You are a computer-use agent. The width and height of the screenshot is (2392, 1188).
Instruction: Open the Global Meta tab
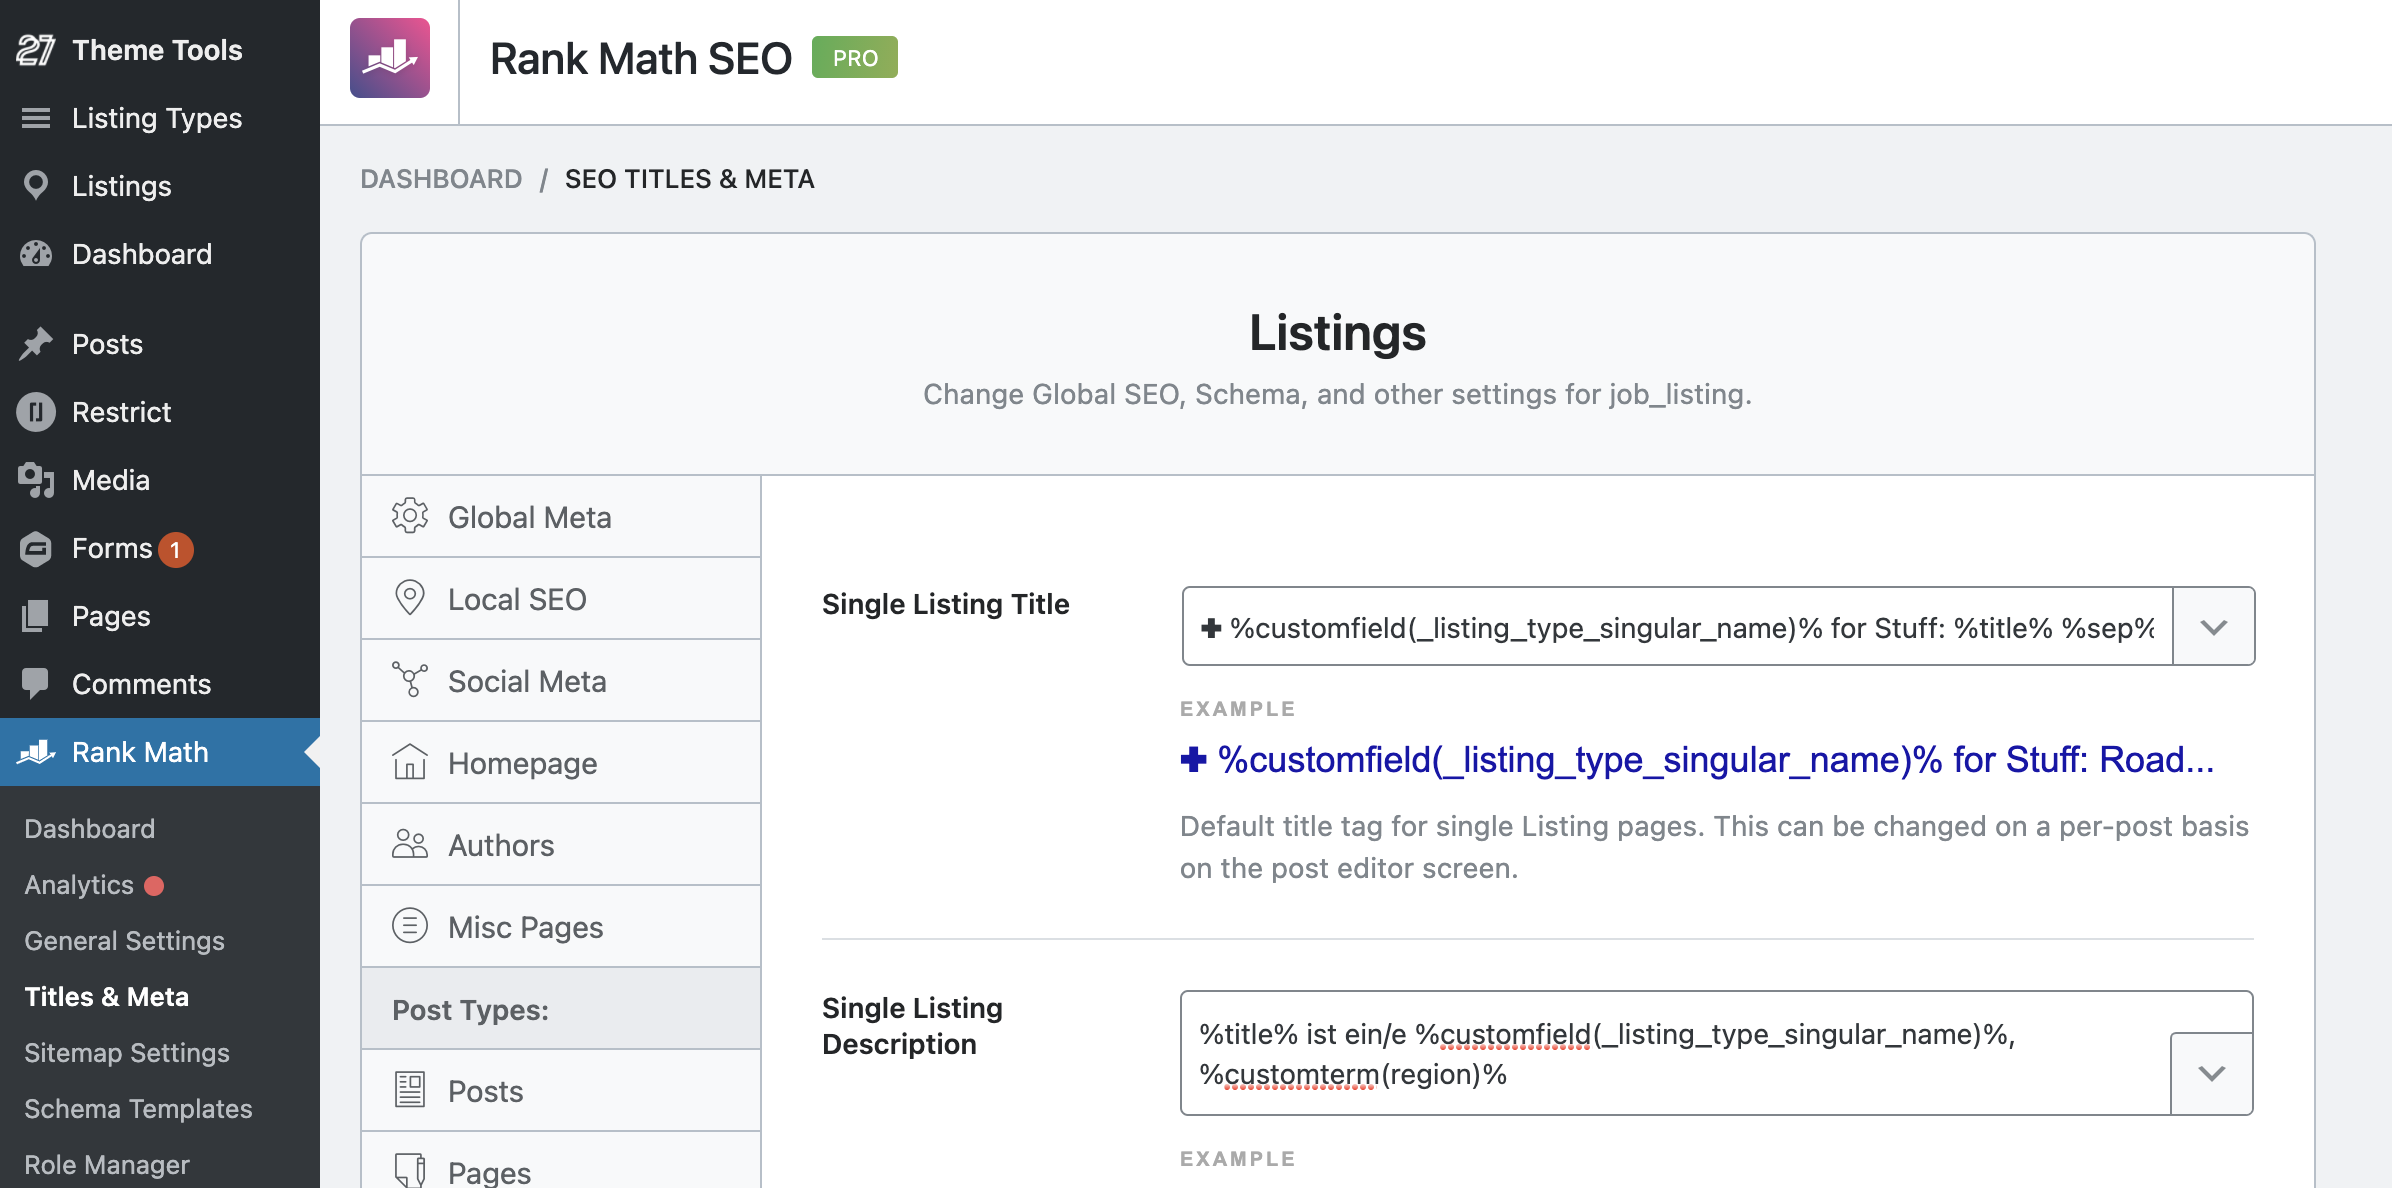[561, 517]
